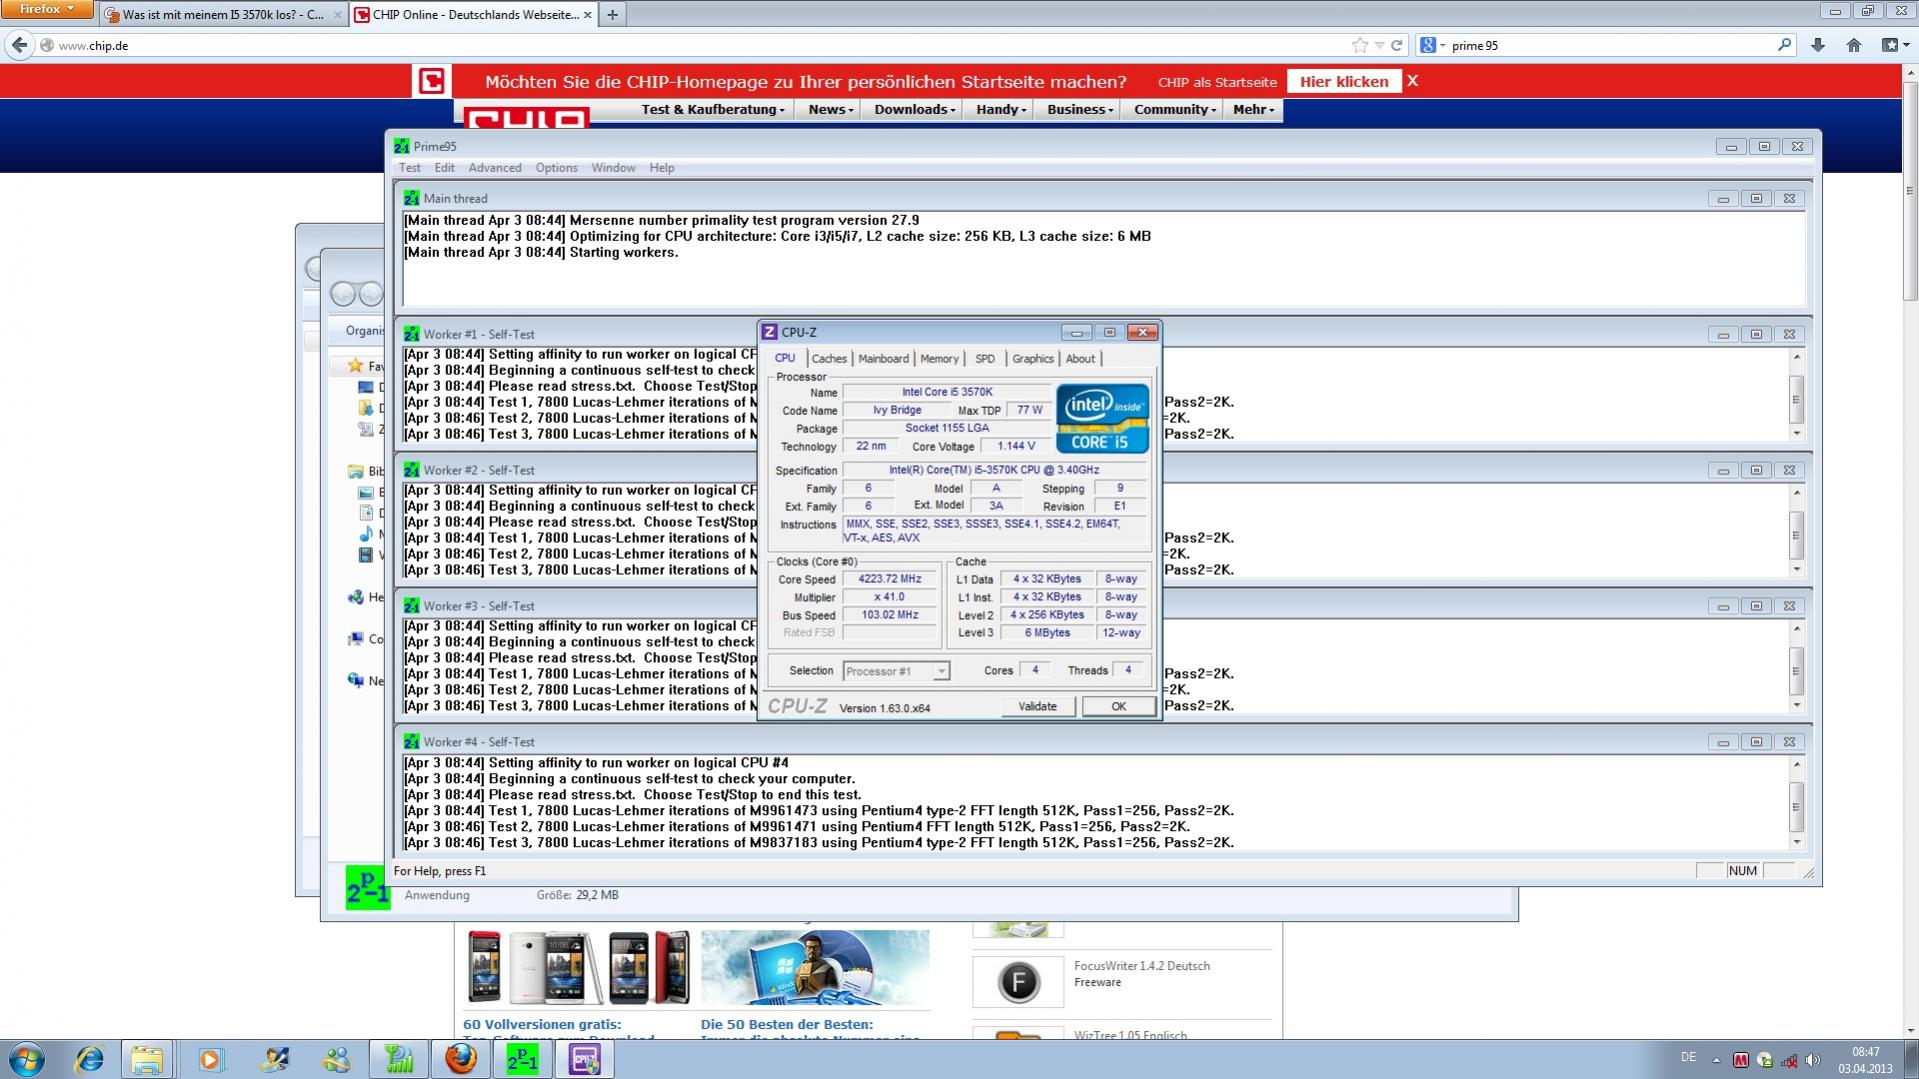Switch to CPU-Z via taskbar icon
This screenshot has height=1079, width=1919.
(x=584, y=1059)
